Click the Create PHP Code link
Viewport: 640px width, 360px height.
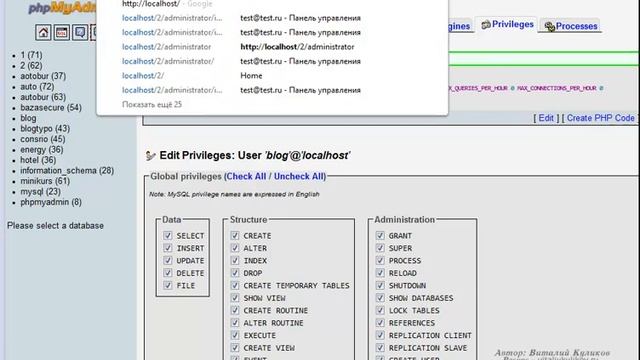600,118
